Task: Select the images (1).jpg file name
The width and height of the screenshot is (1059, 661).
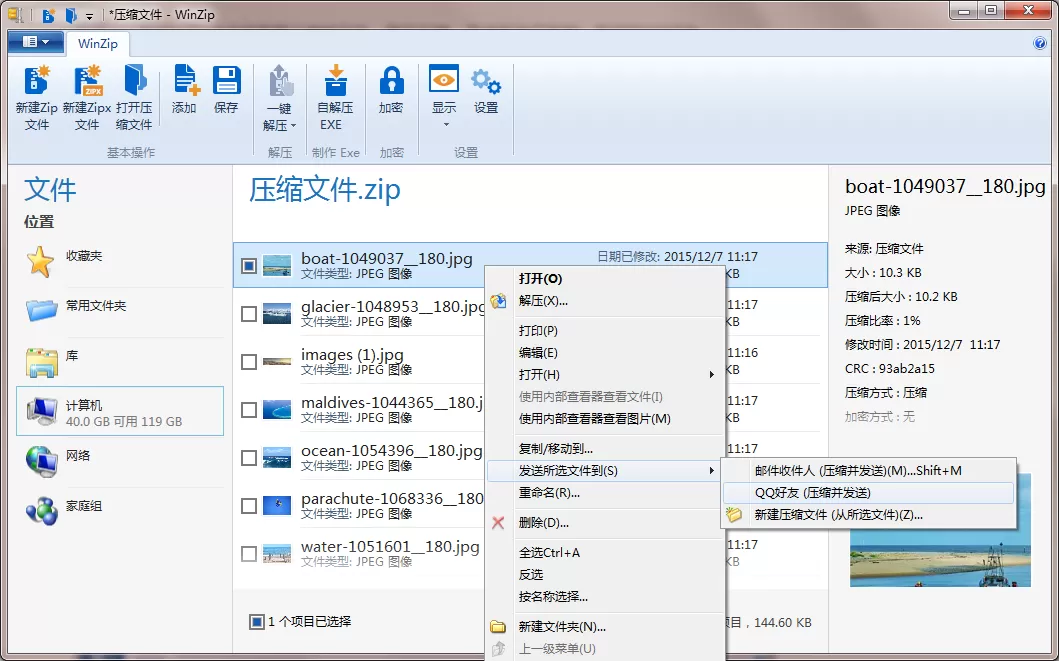Action: pyautogui.click(x=352, y=354)
